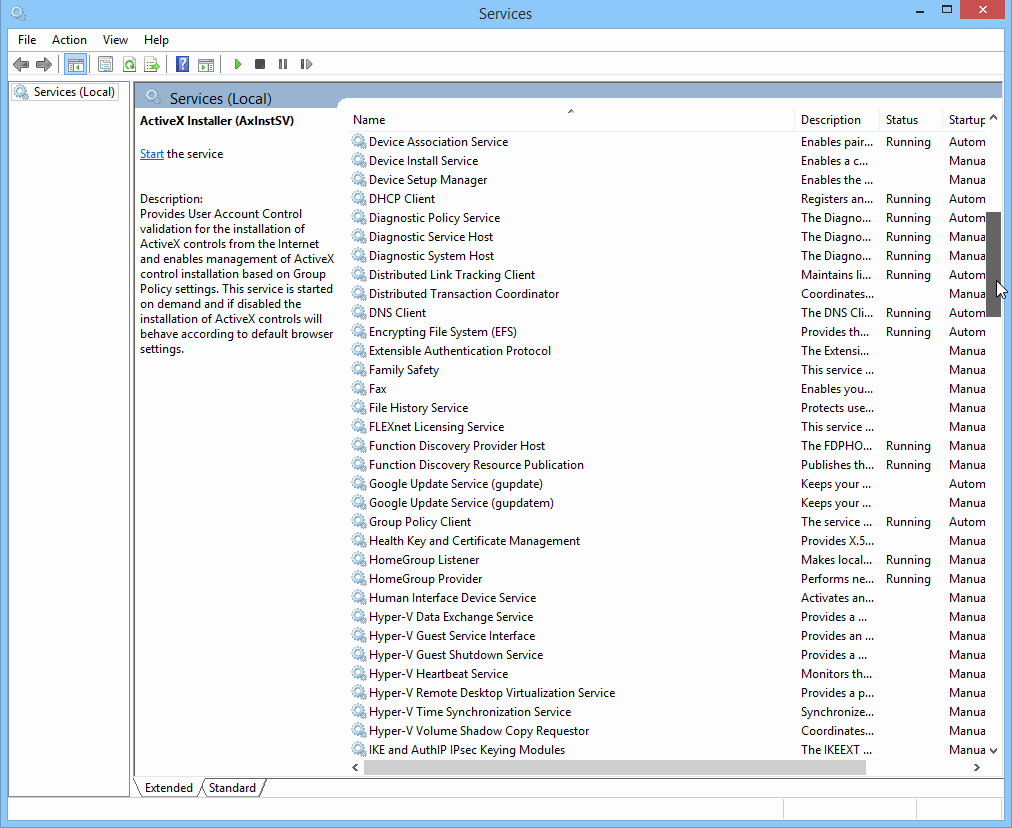Toggle Show/Hide Console Tree button
This screenshot has width=1012, height=828.
point(75,64)
